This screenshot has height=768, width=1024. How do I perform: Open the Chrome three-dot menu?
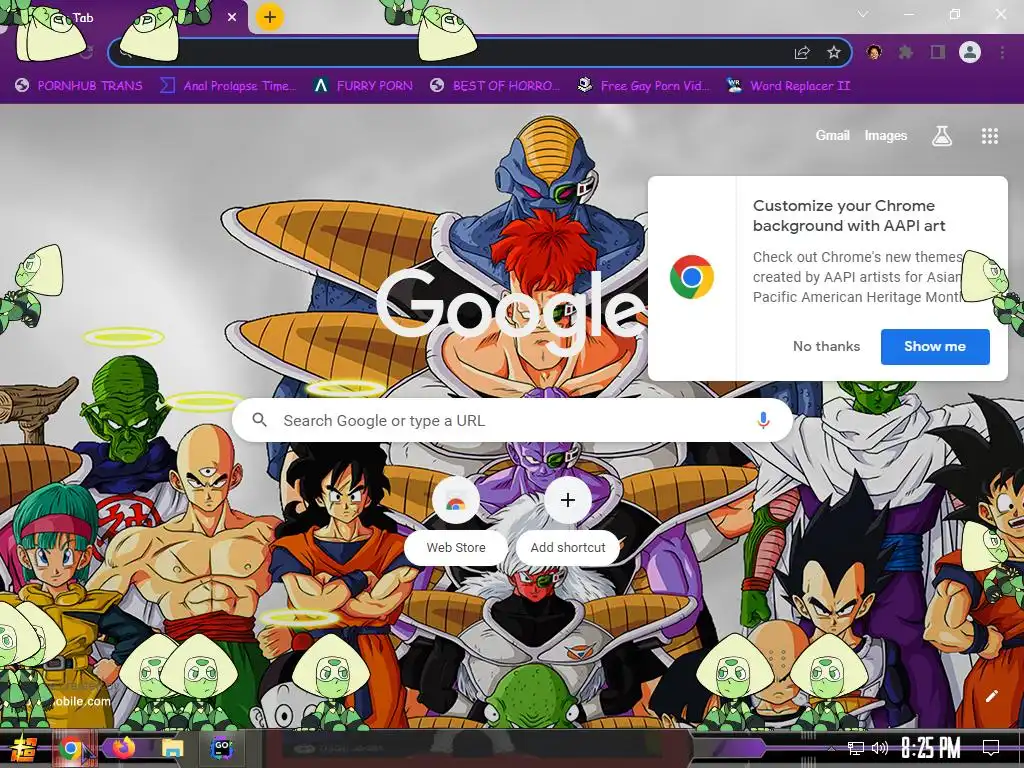click(1002, 52)
